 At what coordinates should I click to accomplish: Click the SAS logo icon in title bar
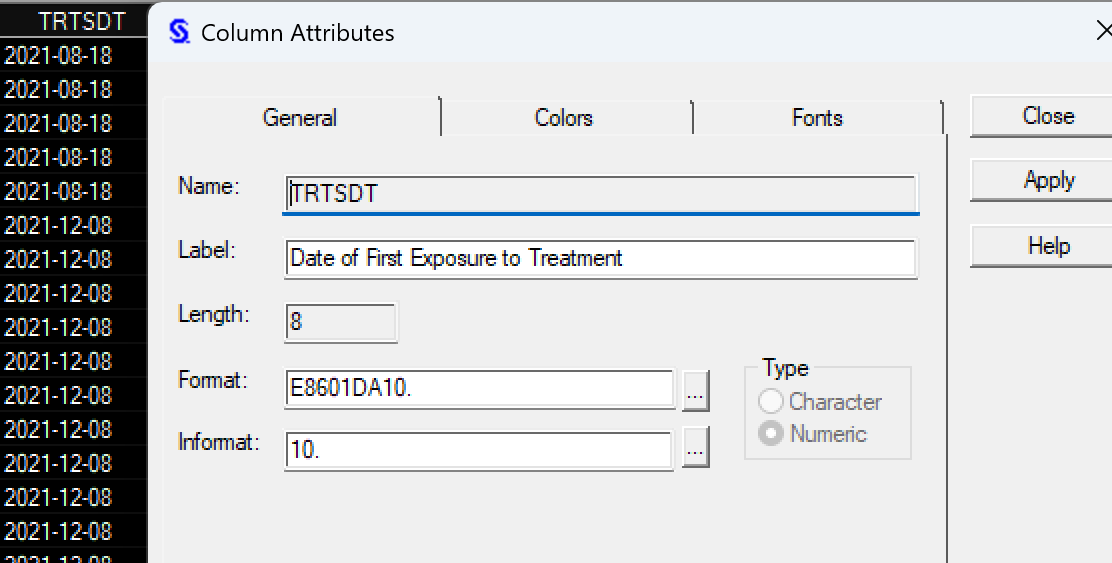[x=179, y=32]
